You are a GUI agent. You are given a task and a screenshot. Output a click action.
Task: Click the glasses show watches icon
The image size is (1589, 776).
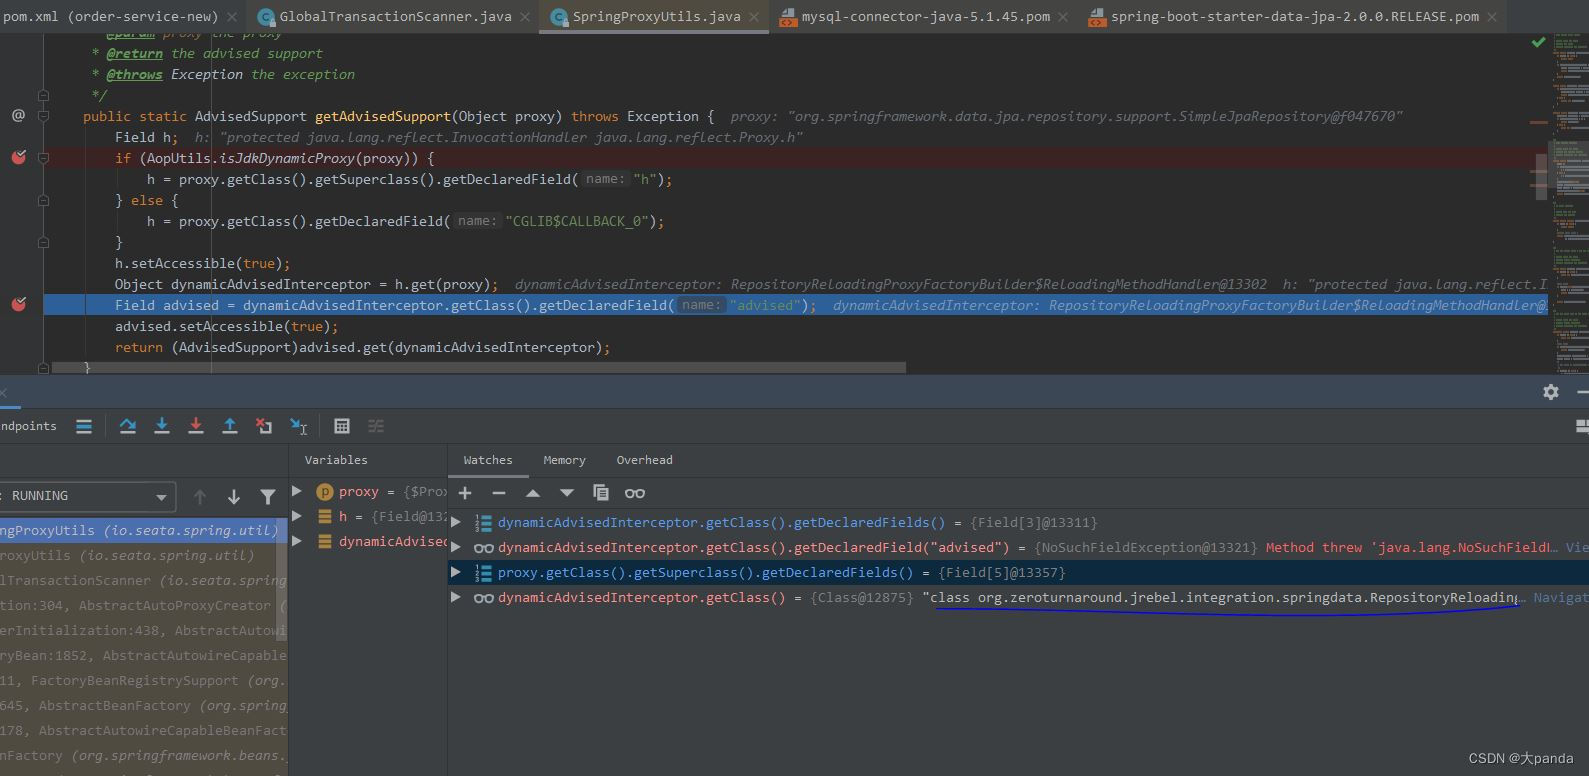pos(634,493)
